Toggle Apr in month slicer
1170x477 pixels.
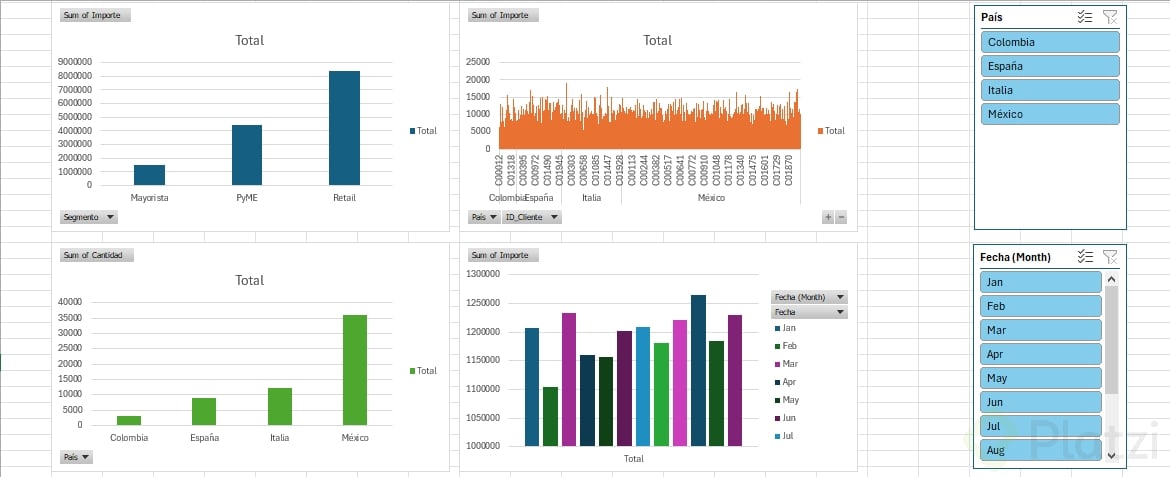1040,354
